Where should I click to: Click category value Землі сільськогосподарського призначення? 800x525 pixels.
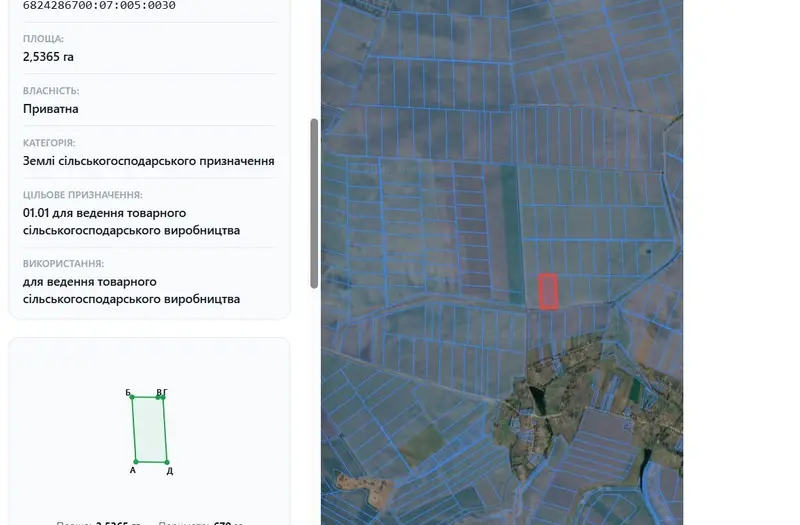pyautogui.click(x=148, y=161)
